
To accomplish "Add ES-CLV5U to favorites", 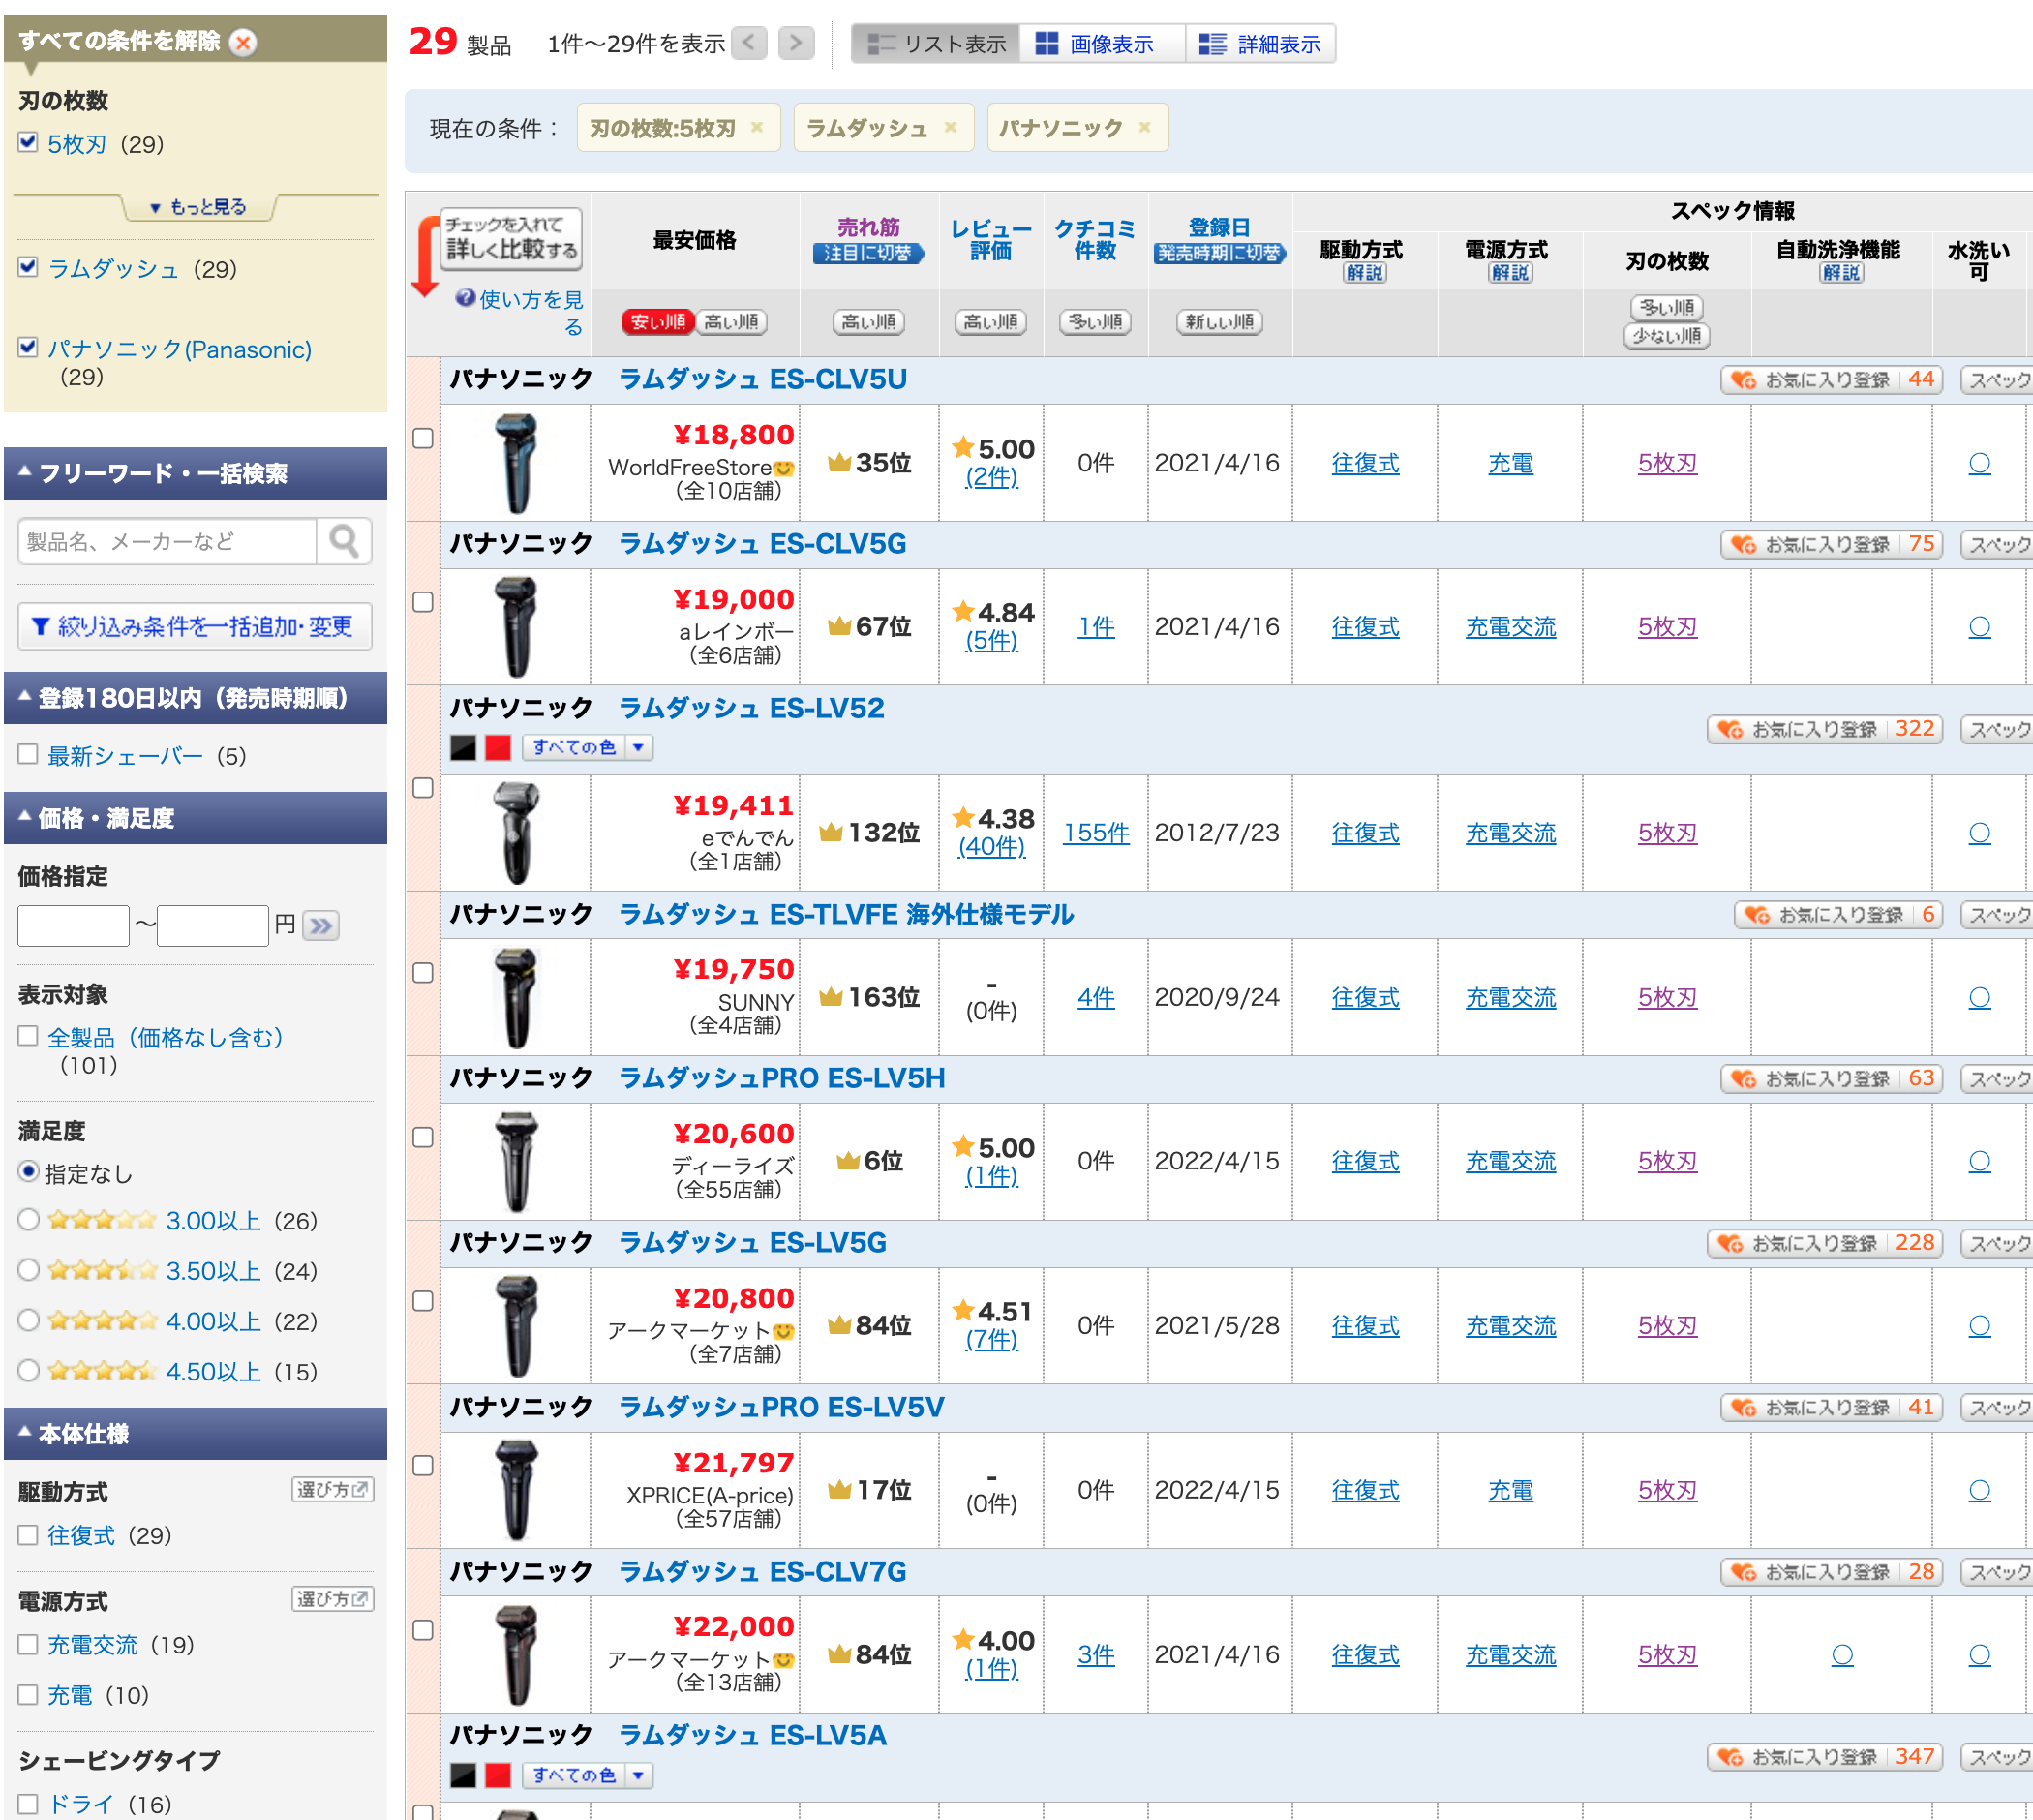I will point(1831,380).
